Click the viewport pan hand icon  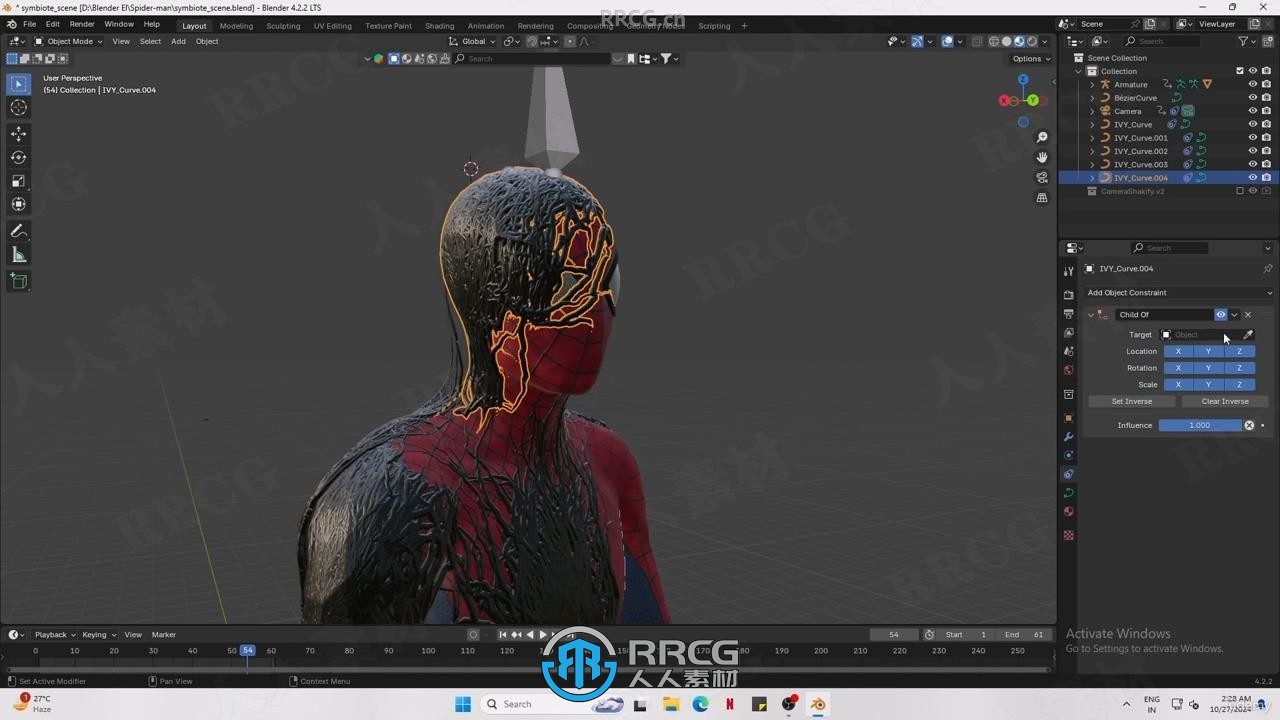[x=1042, y=157]
